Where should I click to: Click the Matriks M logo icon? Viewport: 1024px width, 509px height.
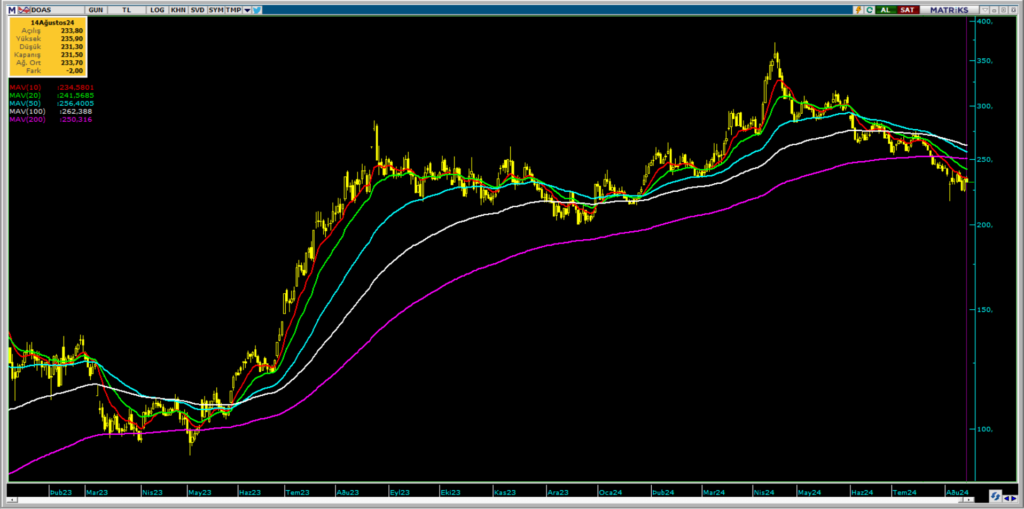12,10
